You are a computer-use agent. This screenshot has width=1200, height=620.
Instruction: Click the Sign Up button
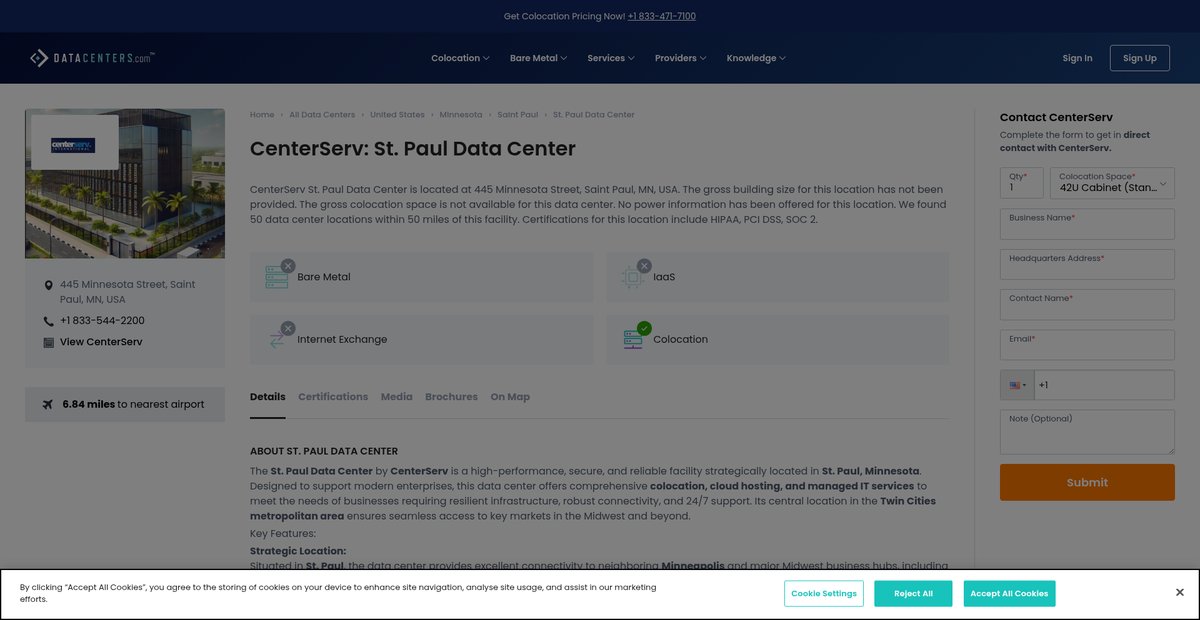(x=1140, y=58)
